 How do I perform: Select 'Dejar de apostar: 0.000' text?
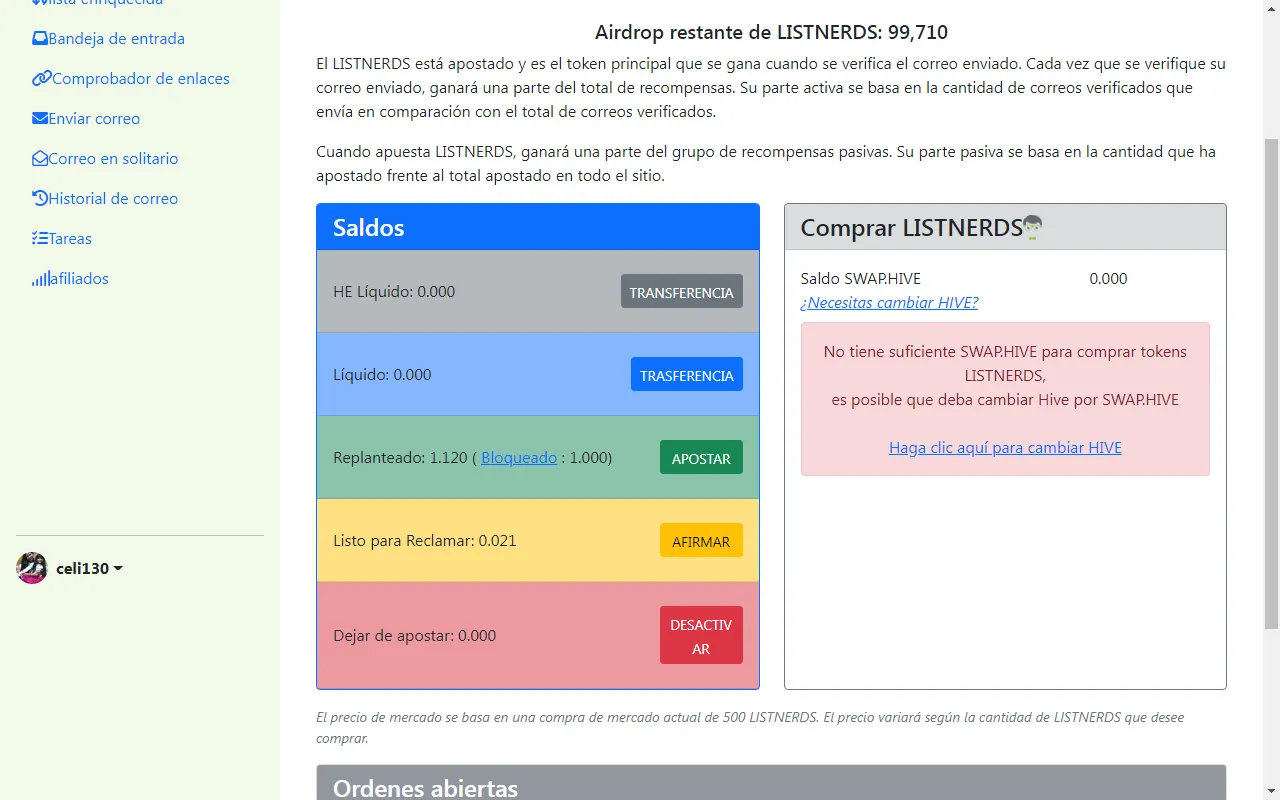(x=414, y=636)
